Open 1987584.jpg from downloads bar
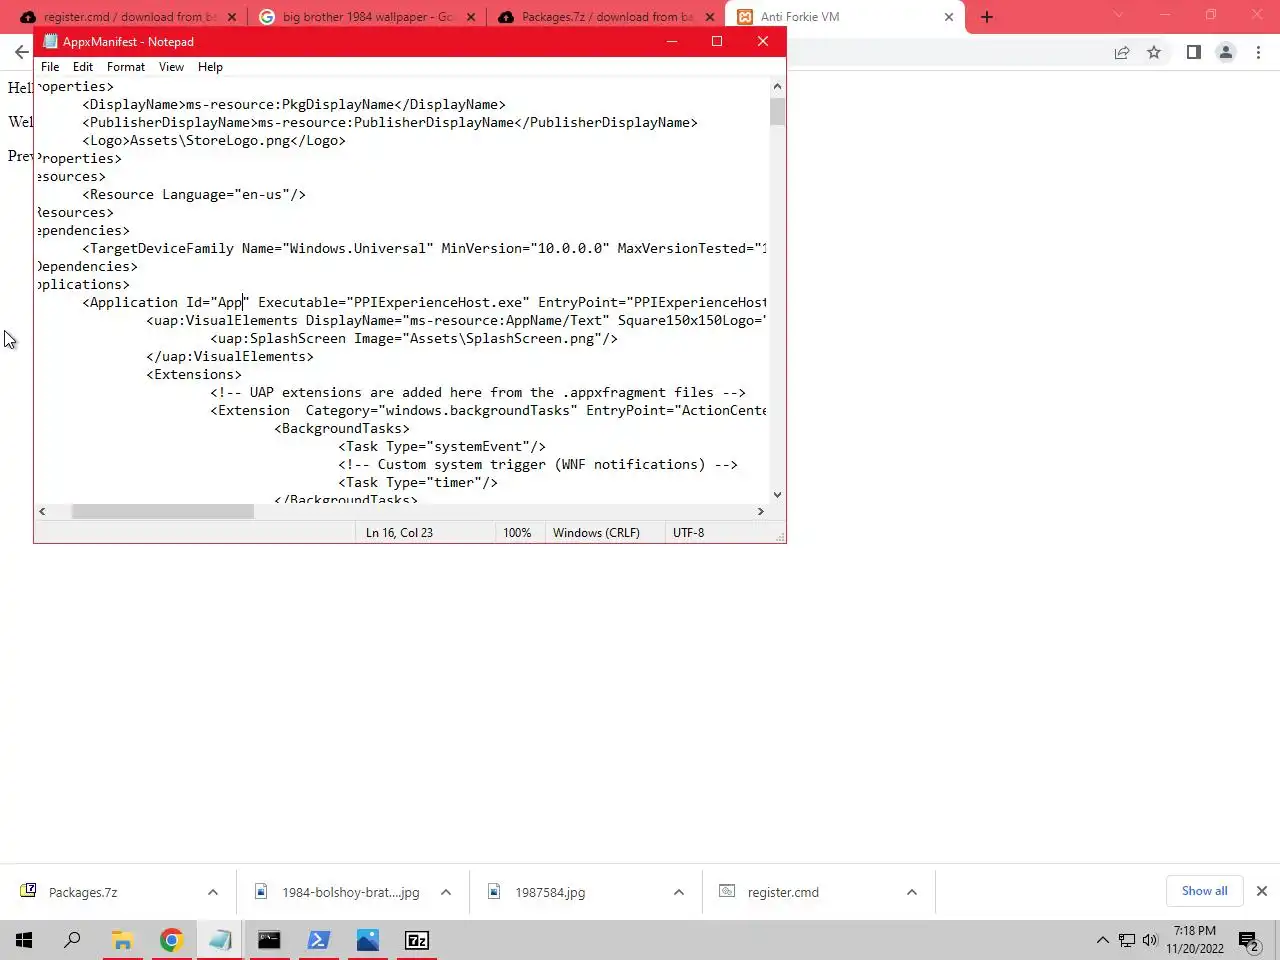1280x960 pixels. click(x=550, y=892)
